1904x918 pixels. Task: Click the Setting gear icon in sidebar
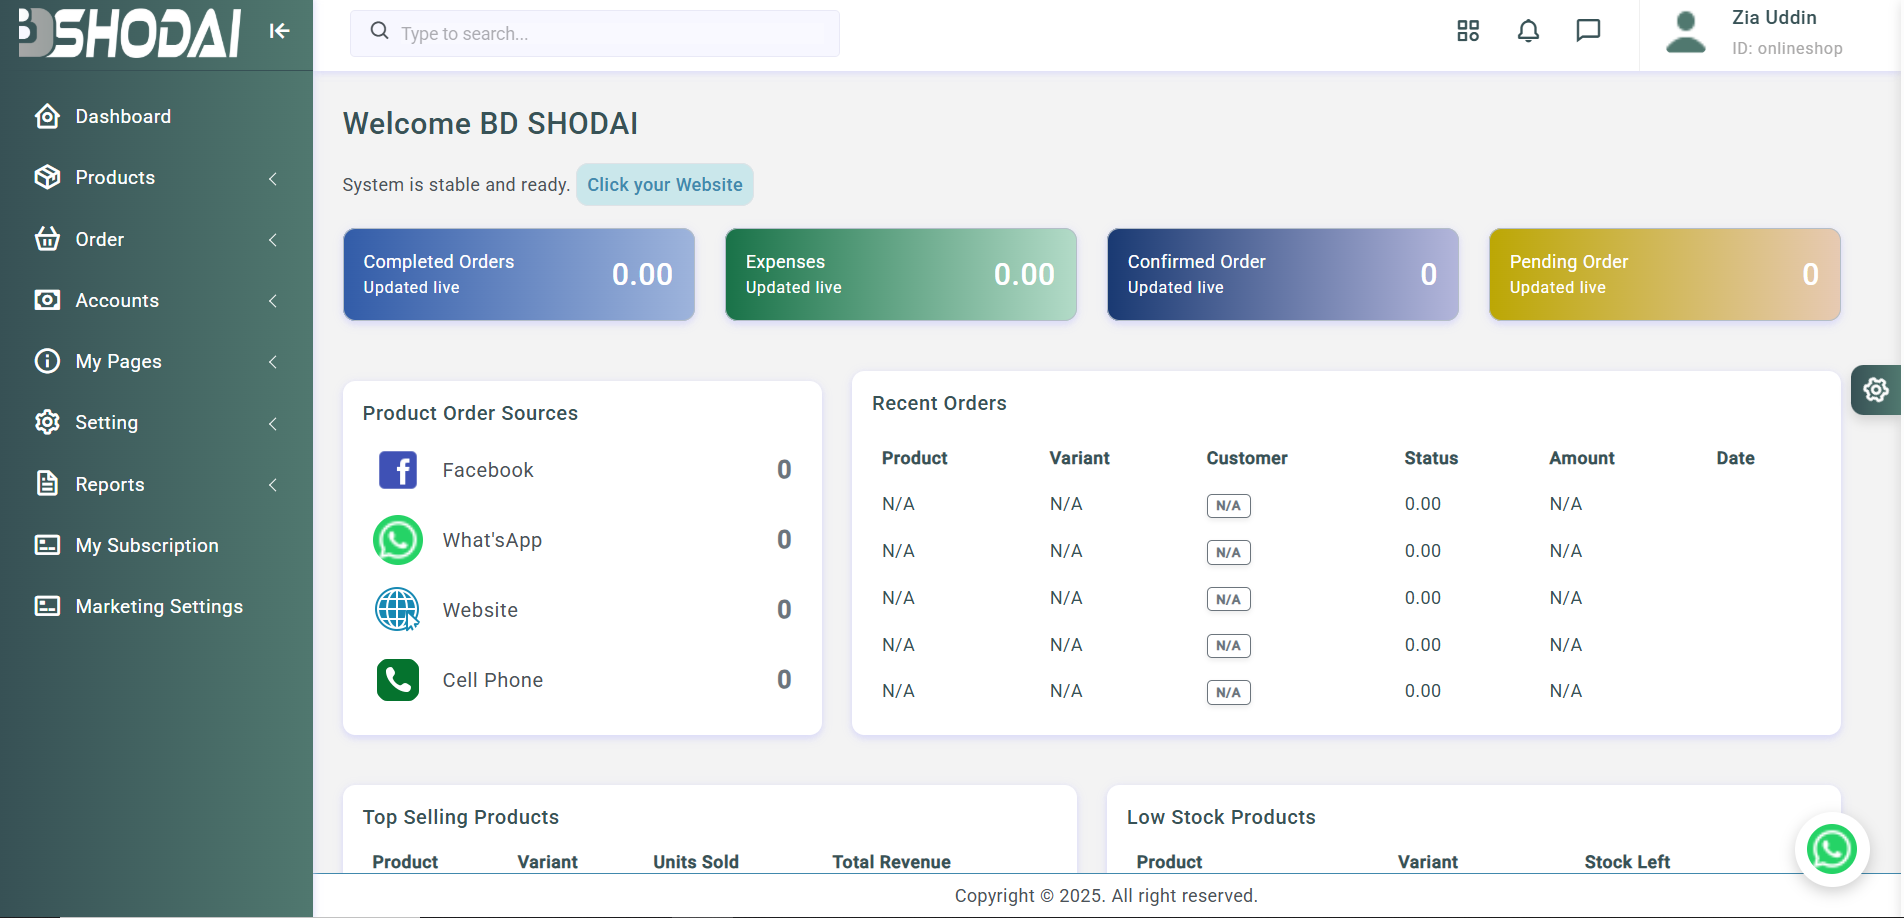tap(47, 422)
